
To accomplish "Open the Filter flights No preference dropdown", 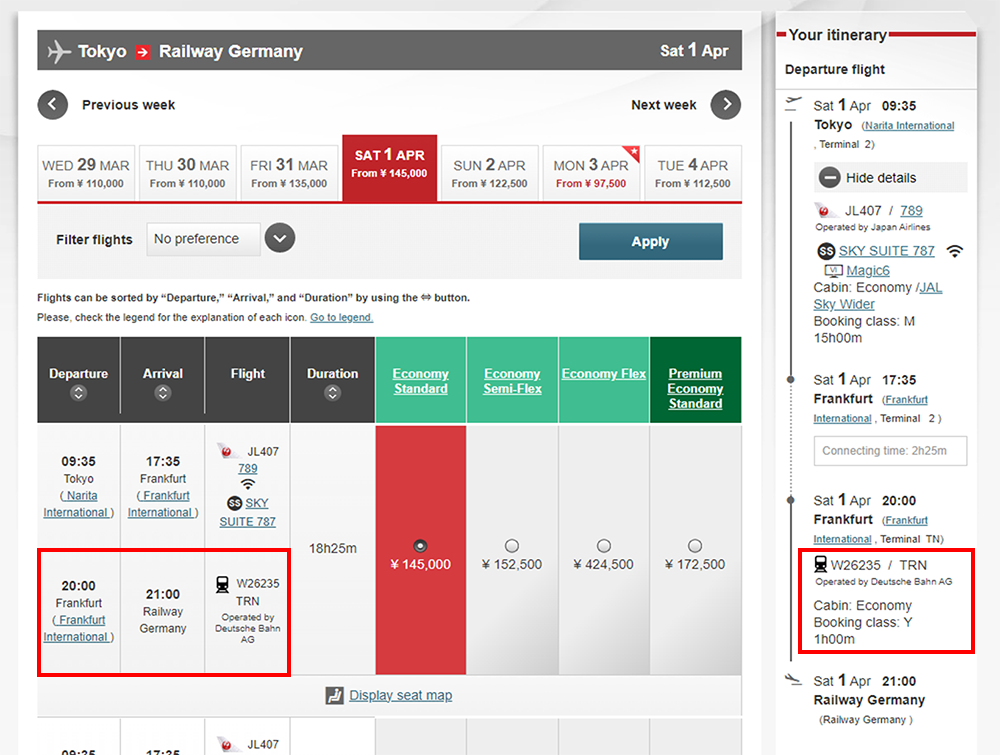I will (203, 239).
